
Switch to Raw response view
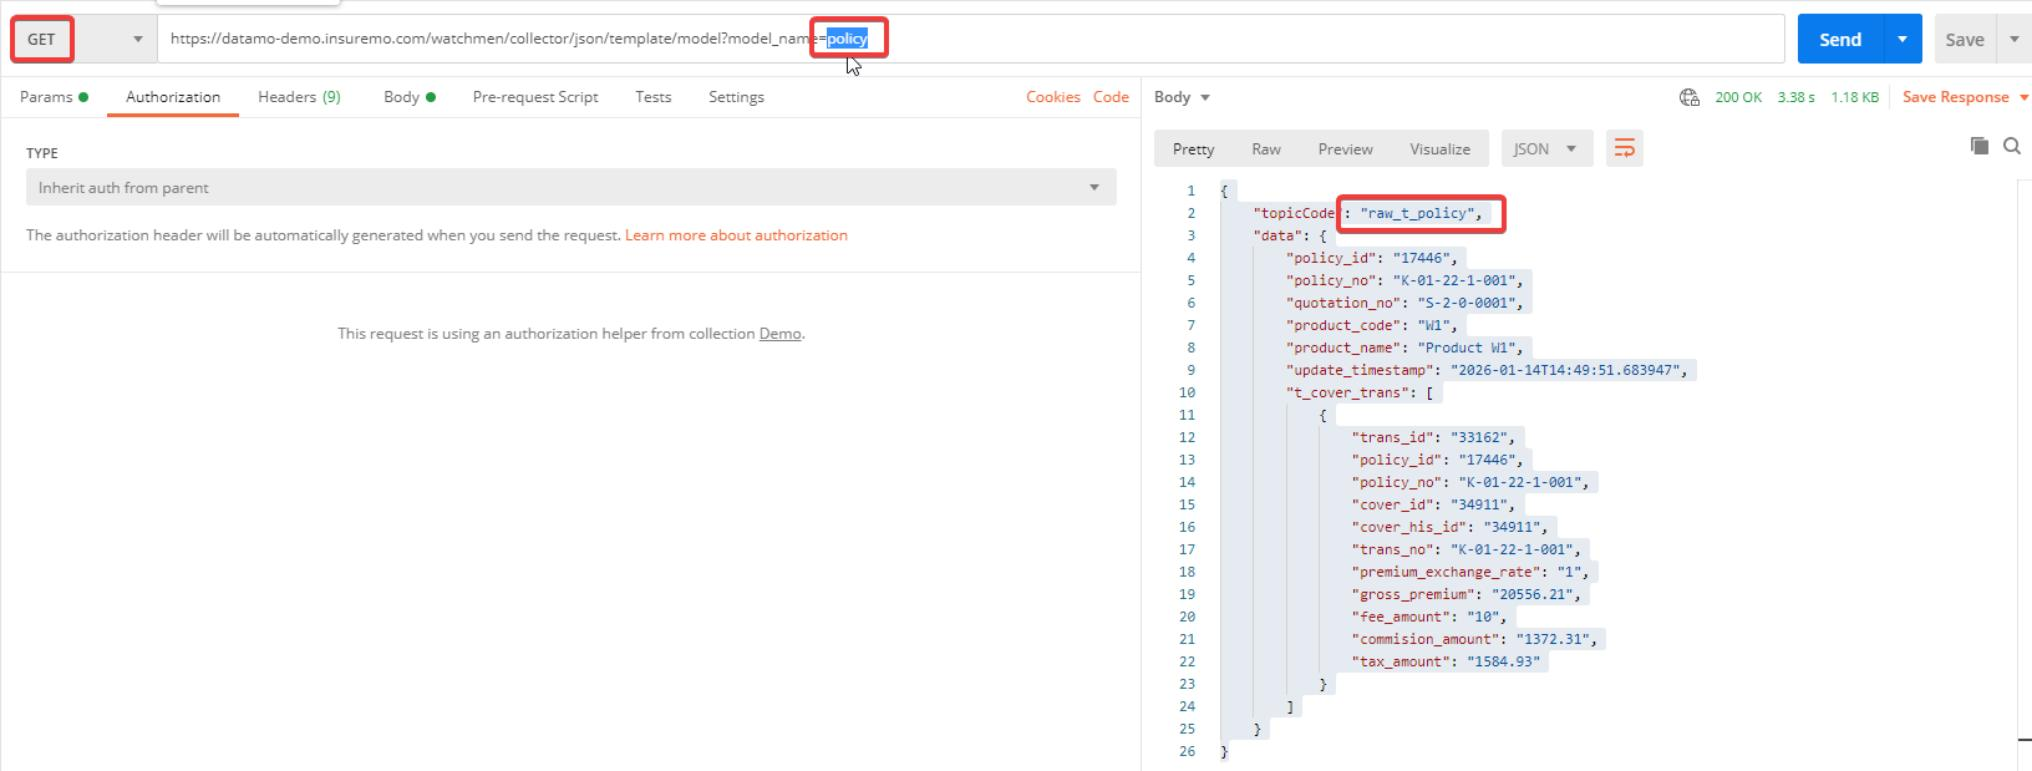click(1266, 149)
